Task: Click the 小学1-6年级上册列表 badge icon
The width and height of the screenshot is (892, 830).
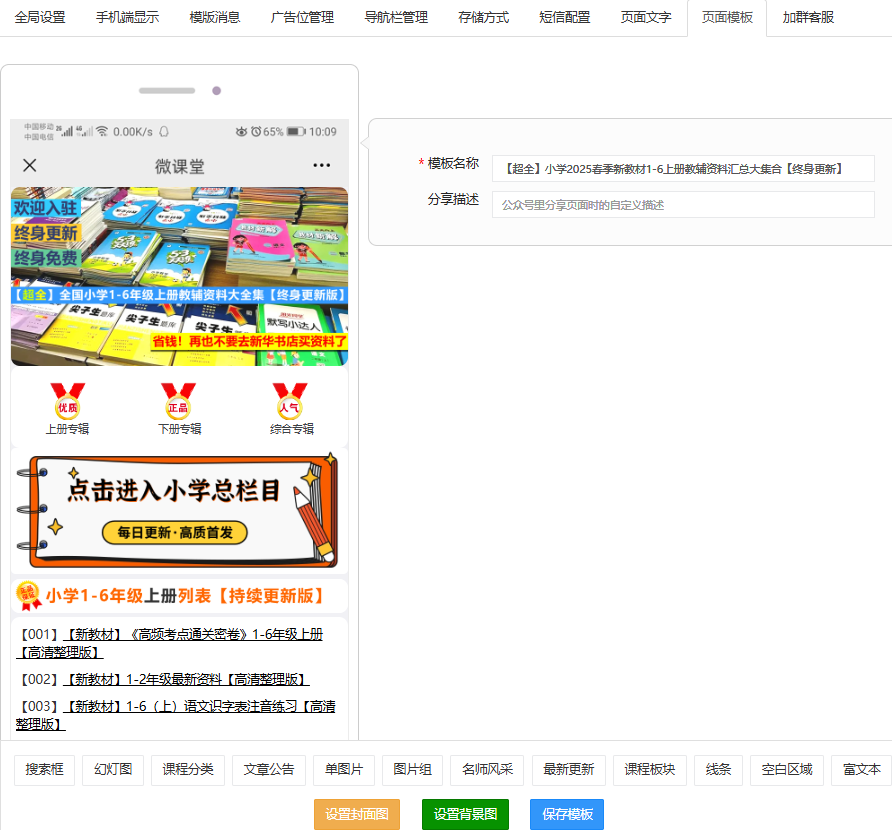Action: (x=28, y=596)
